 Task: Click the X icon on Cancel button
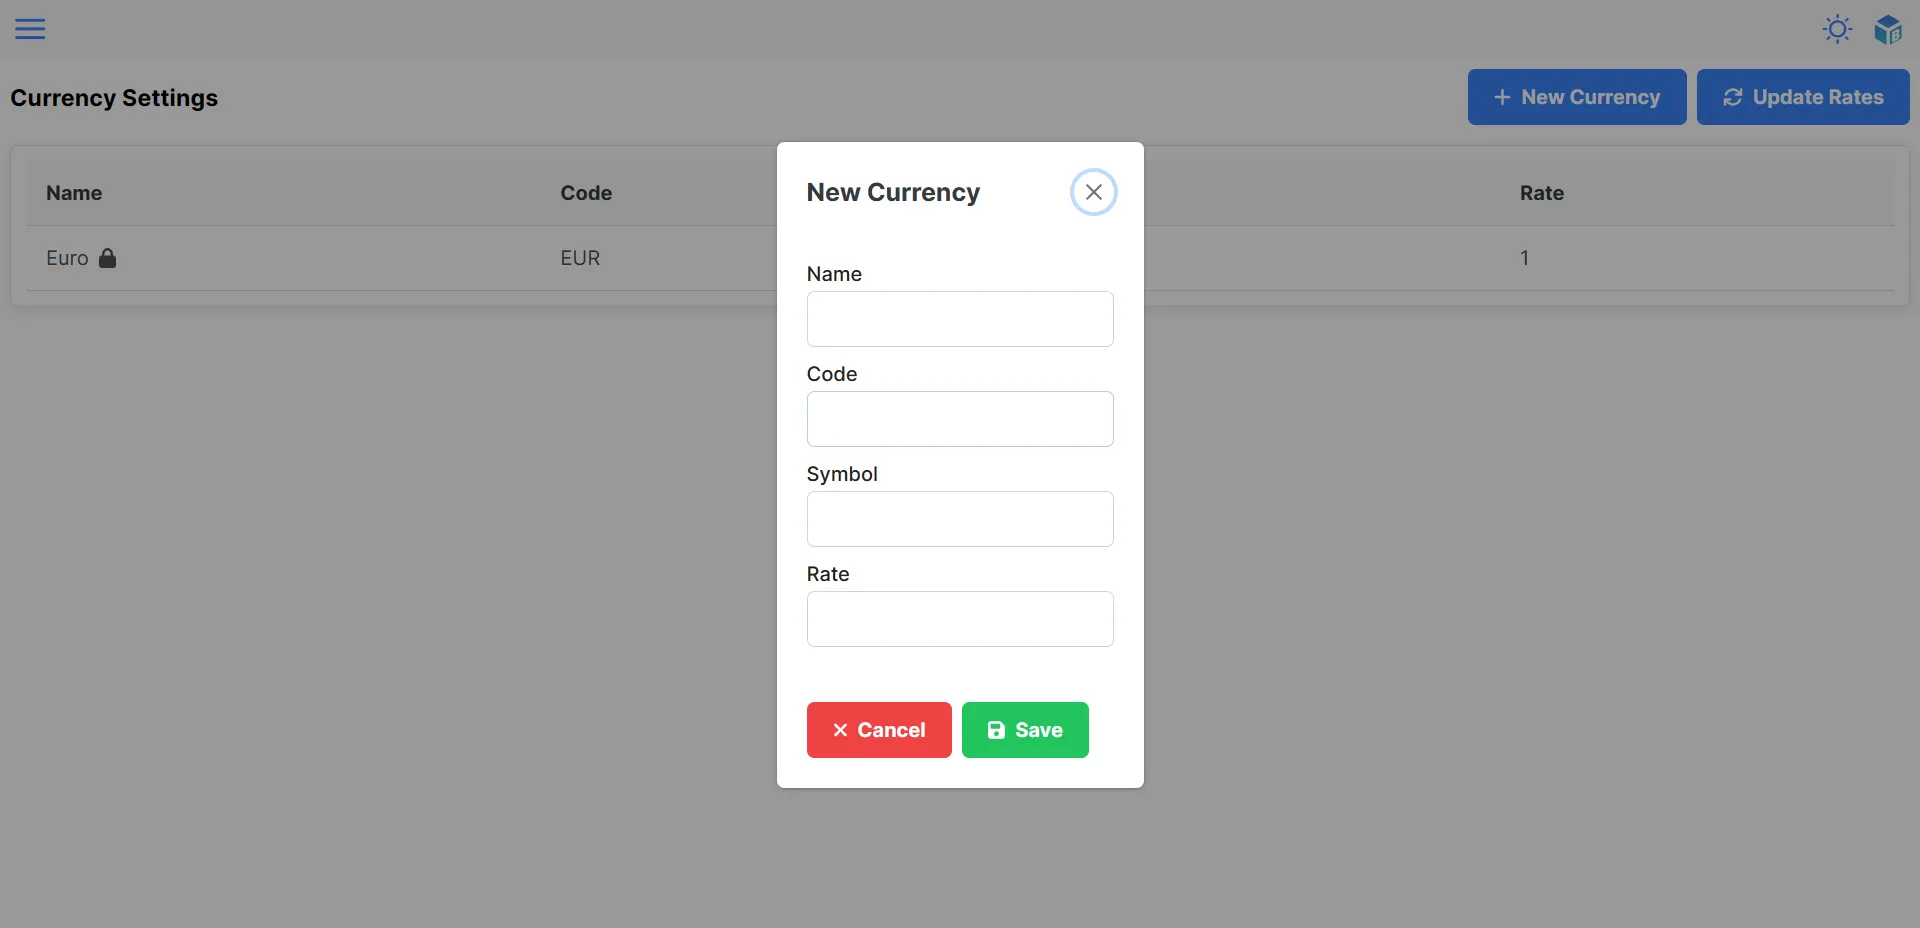(x=842, y=730)
